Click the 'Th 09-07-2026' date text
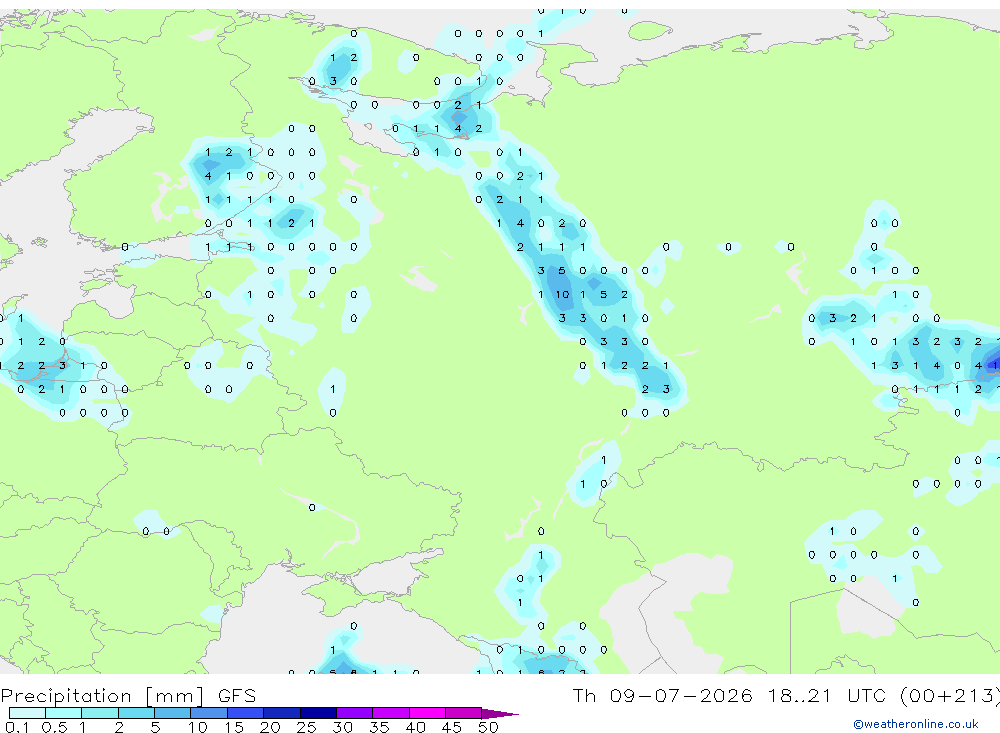The image size is (1000, 733). pos(662,695)
